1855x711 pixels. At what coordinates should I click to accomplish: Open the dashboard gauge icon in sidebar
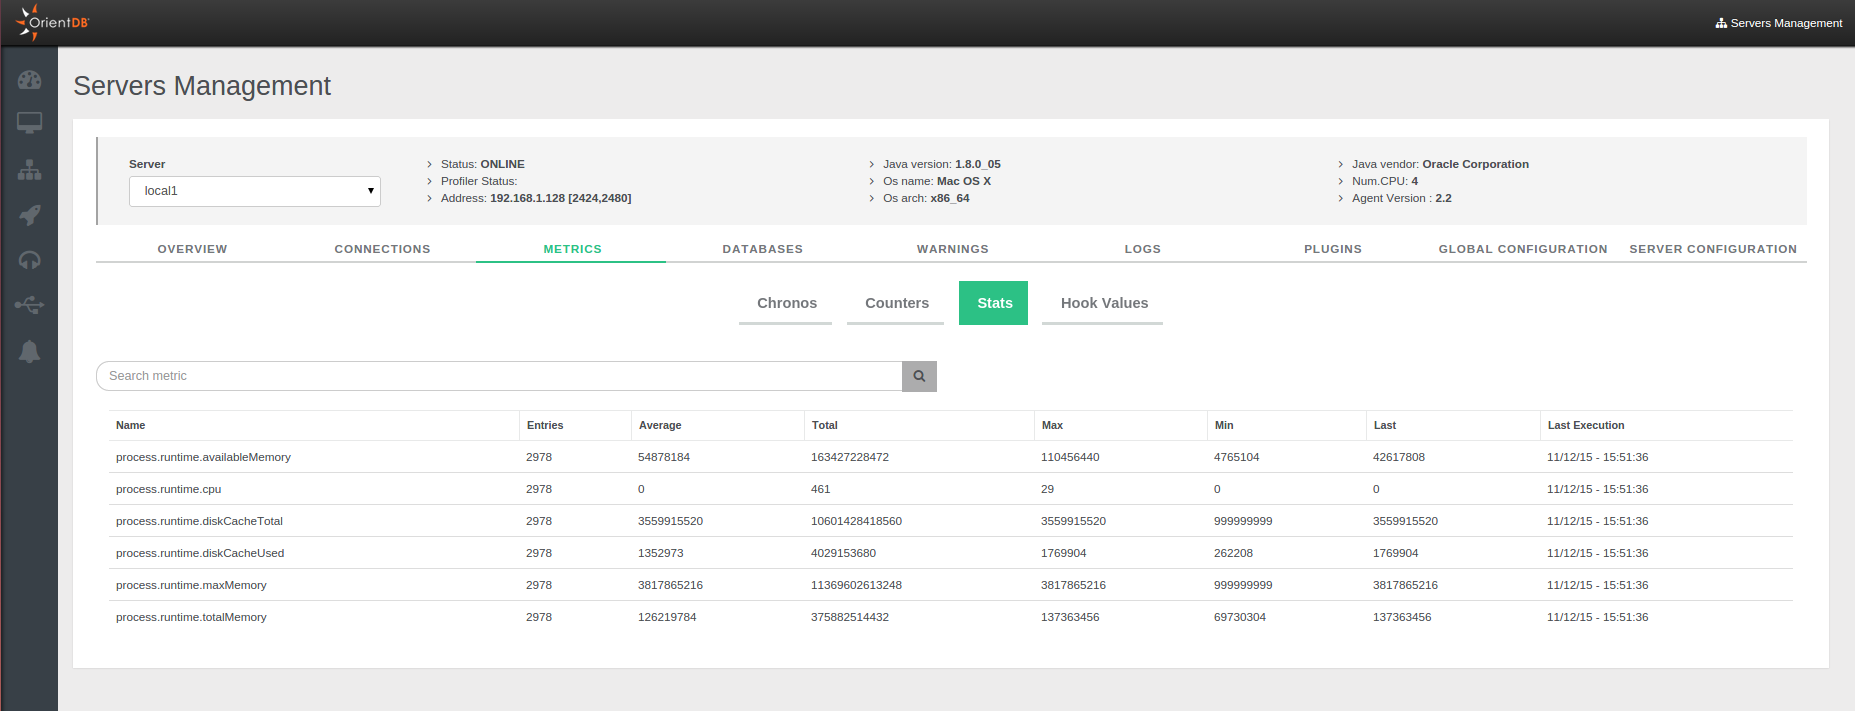click(x=29, y=80)
